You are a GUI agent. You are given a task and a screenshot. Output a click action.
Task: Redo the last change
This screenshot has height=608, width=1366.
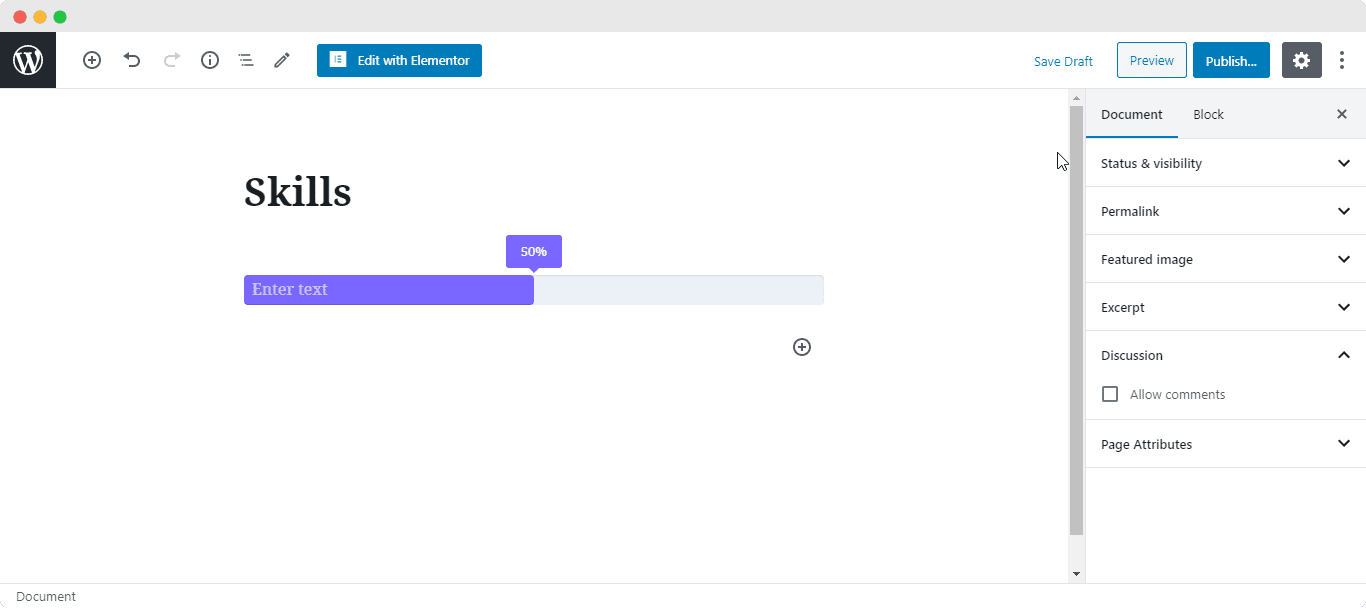pos(170,60)
